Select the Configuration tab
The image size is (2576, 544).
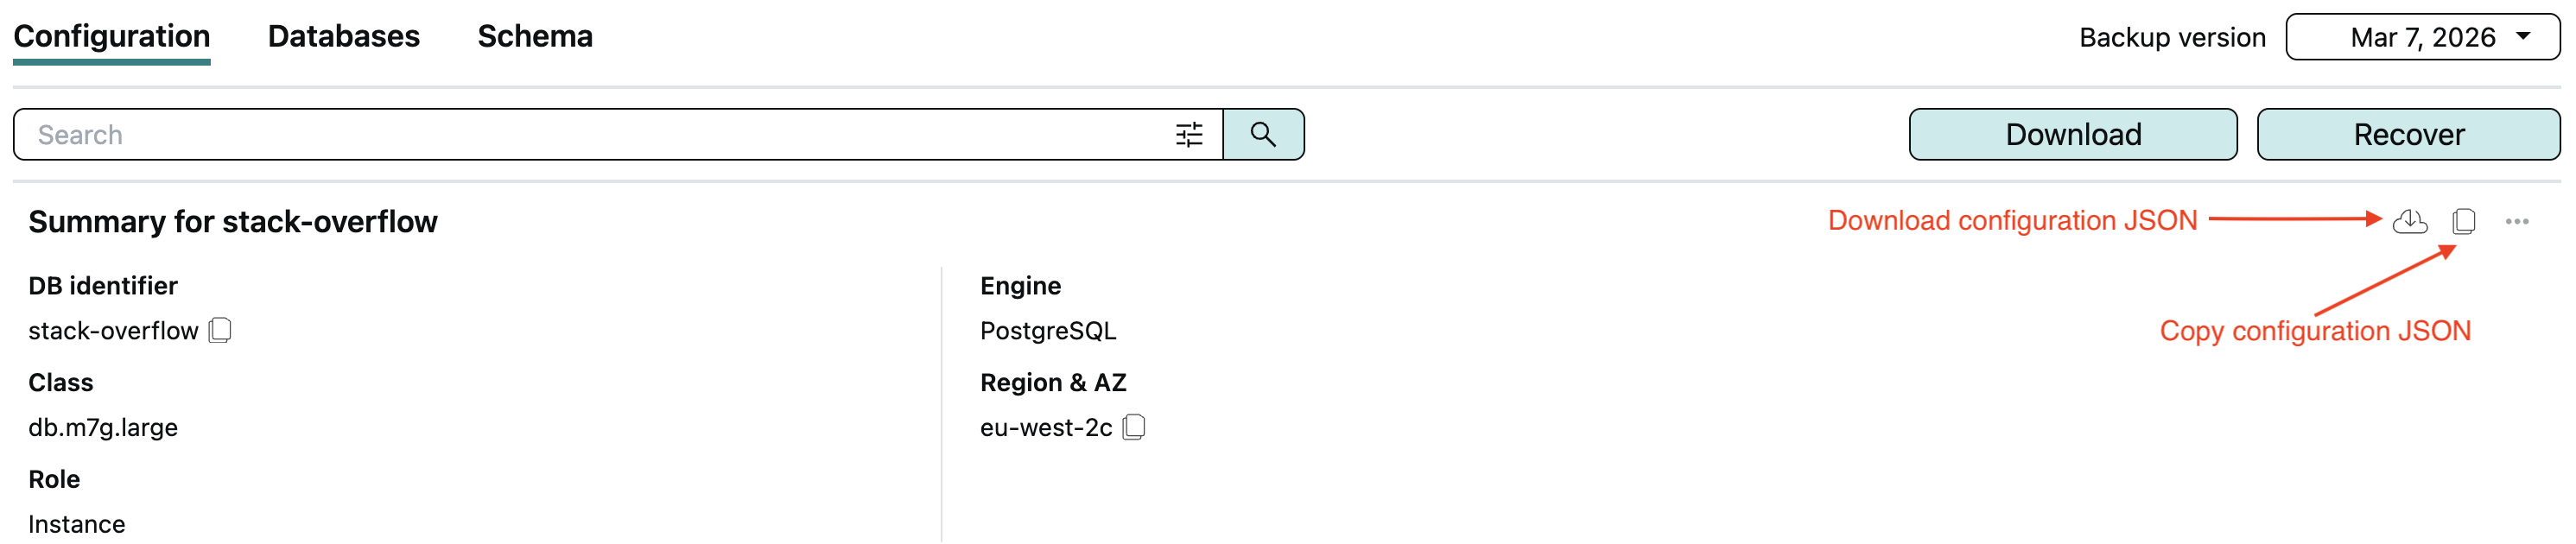coord(111,37)
